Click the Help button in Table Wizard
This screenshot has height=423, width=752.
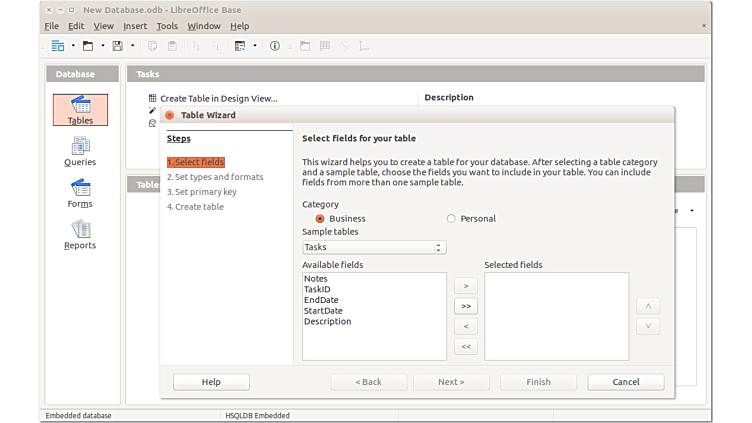tap(211, 382)
